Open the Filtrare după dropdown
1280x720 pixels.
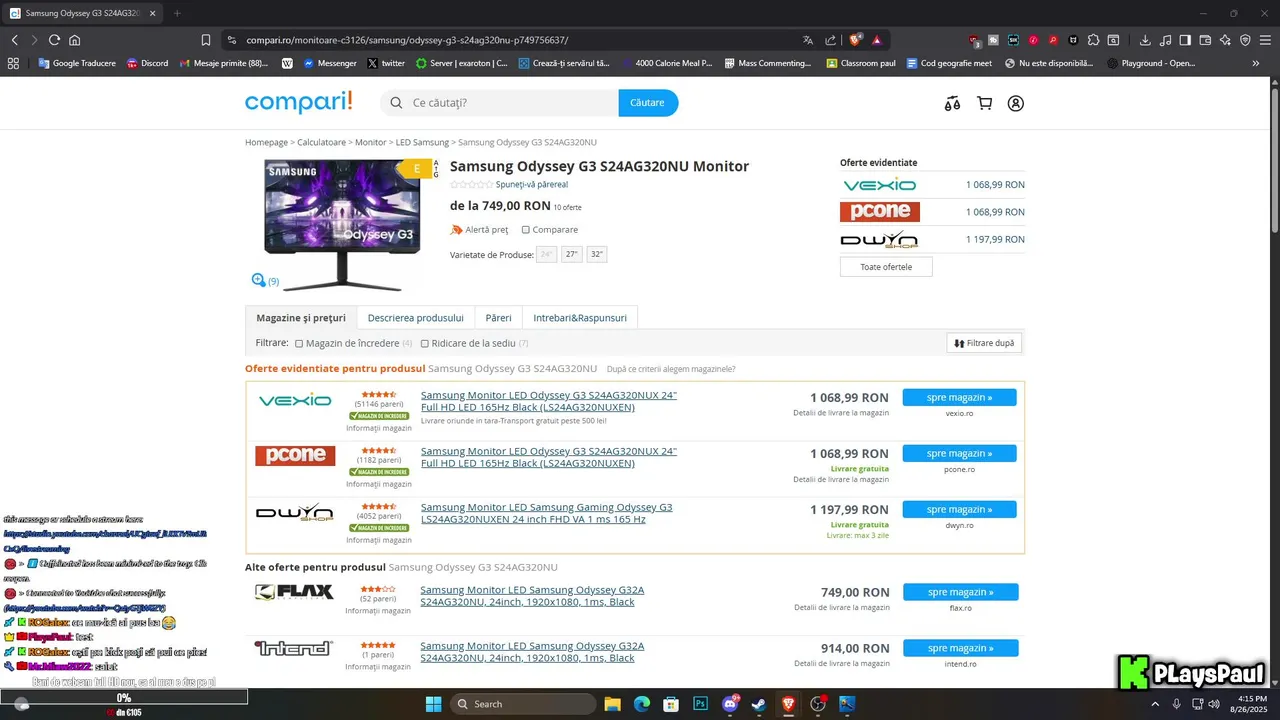click(984, 343)
